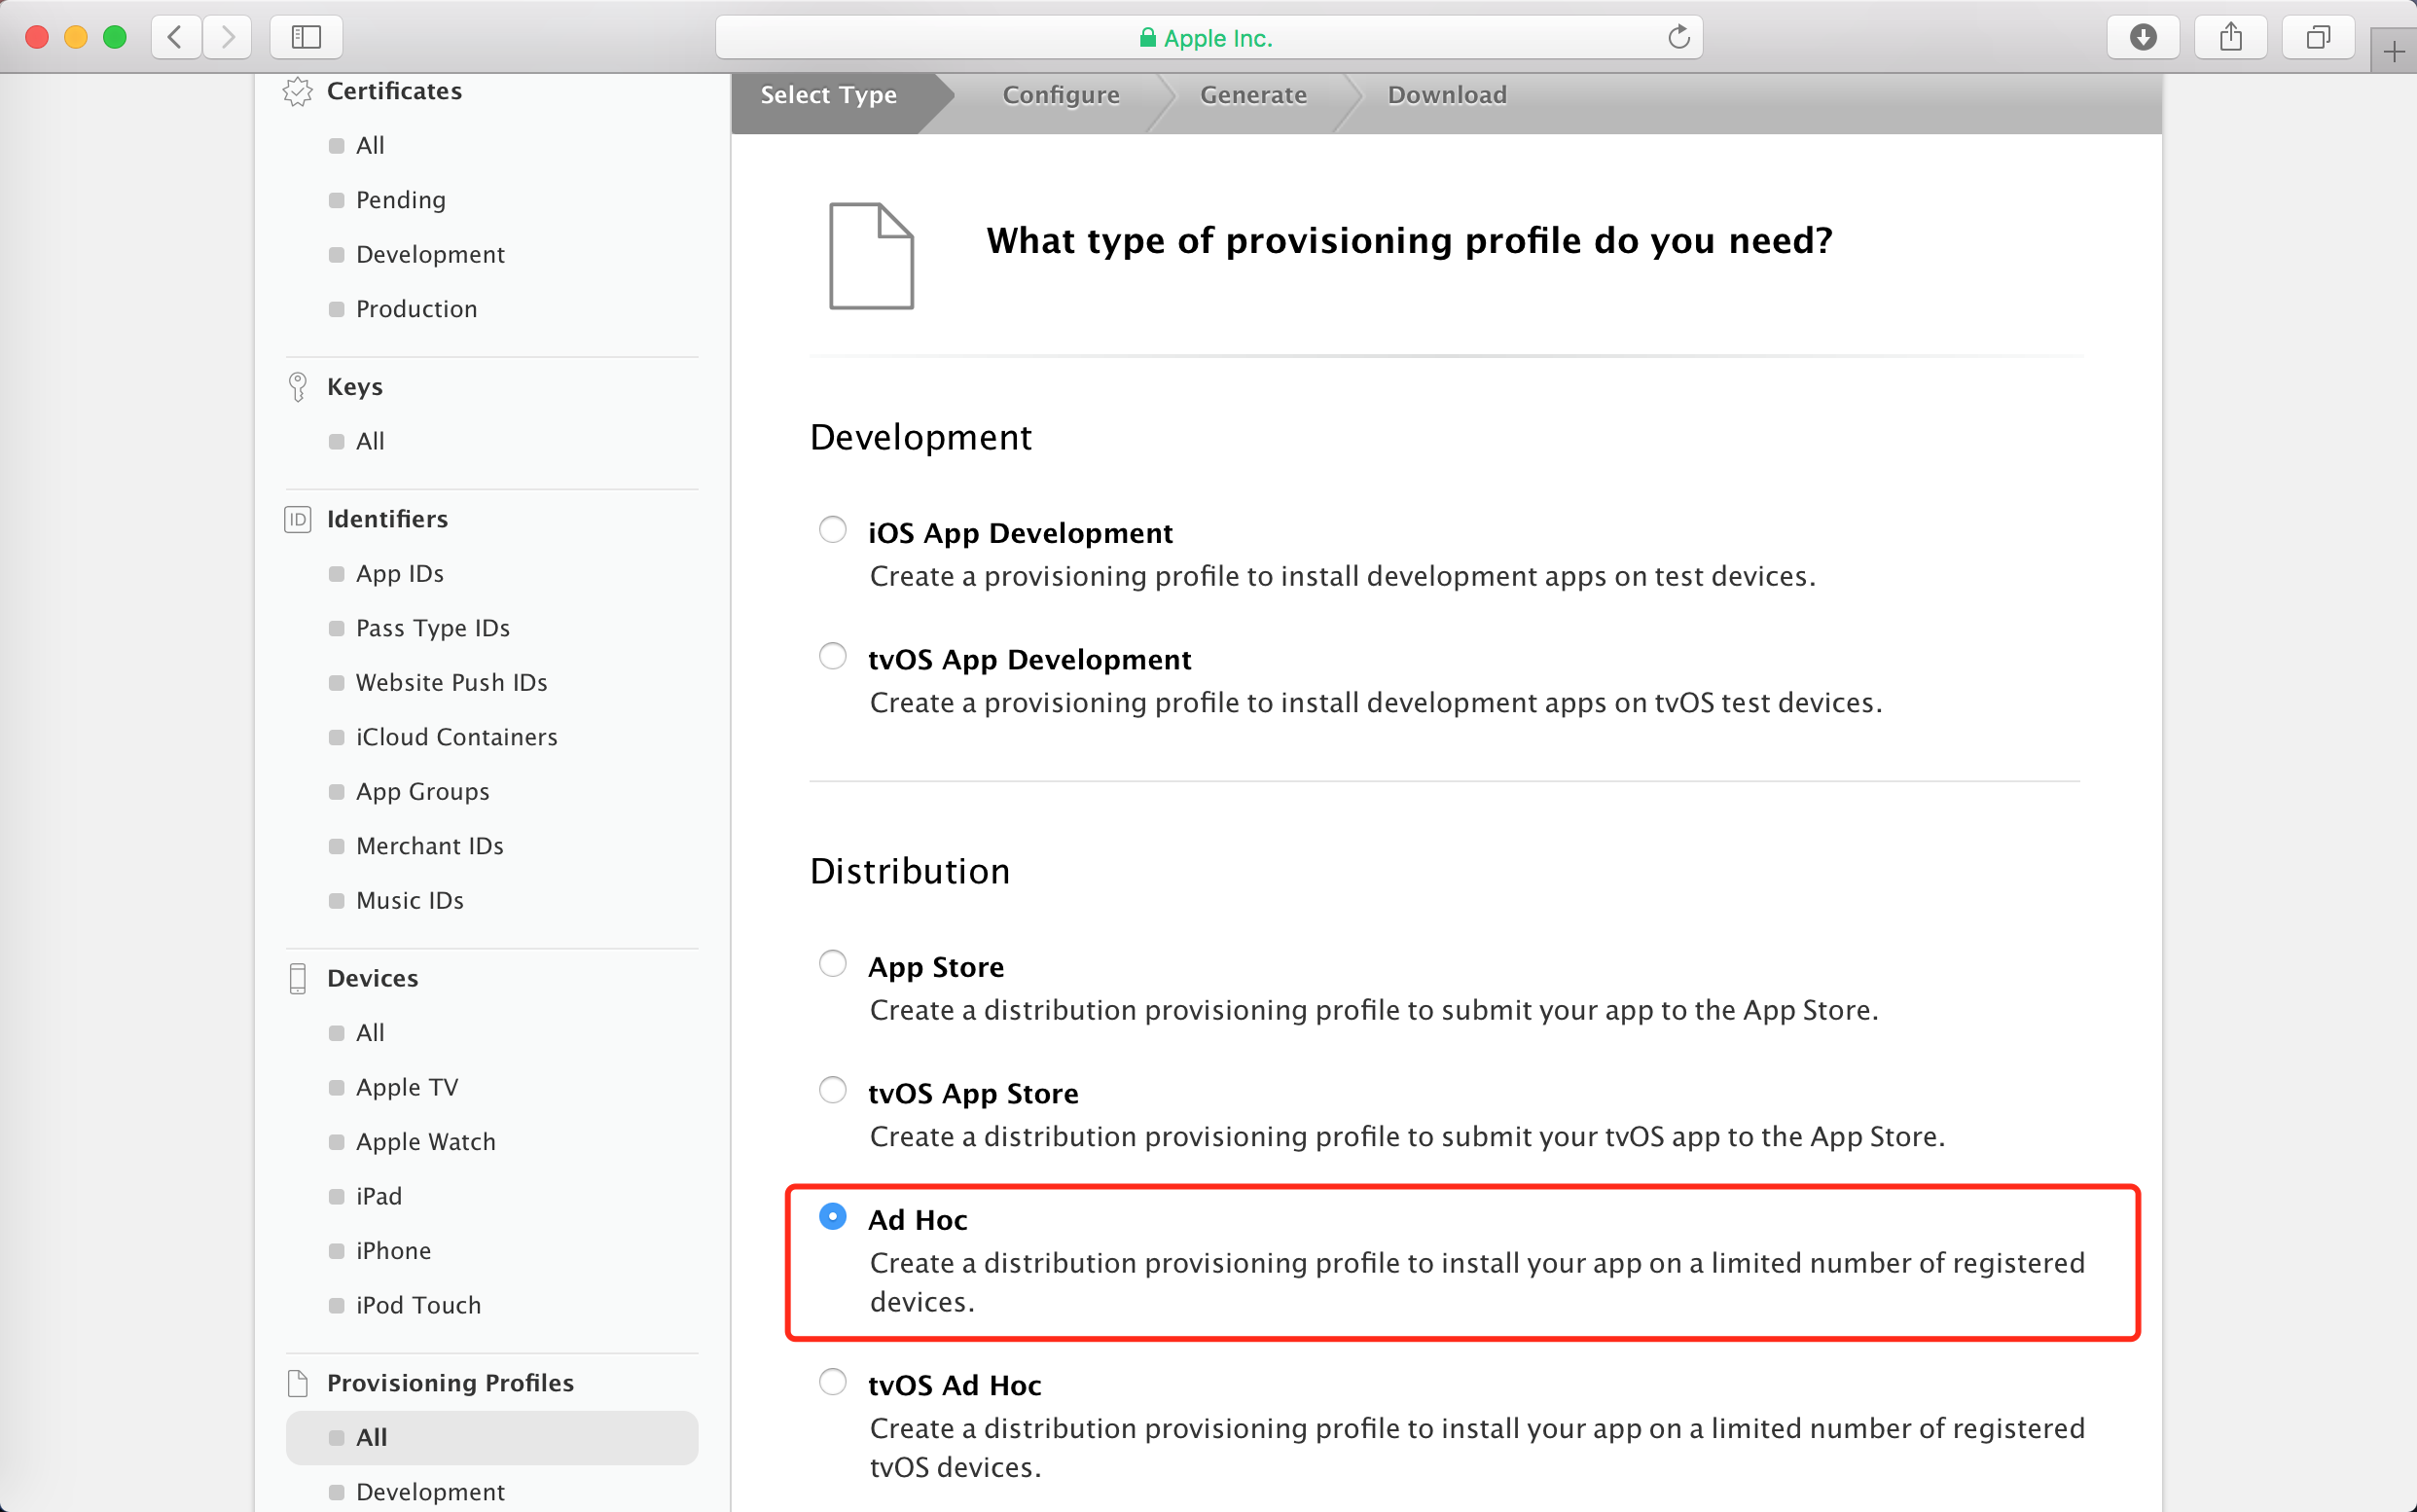Screen dimensions: 2417x1512
Task: Select the tvOS Ad Hoc radio button
Action: pos(832,1381)
